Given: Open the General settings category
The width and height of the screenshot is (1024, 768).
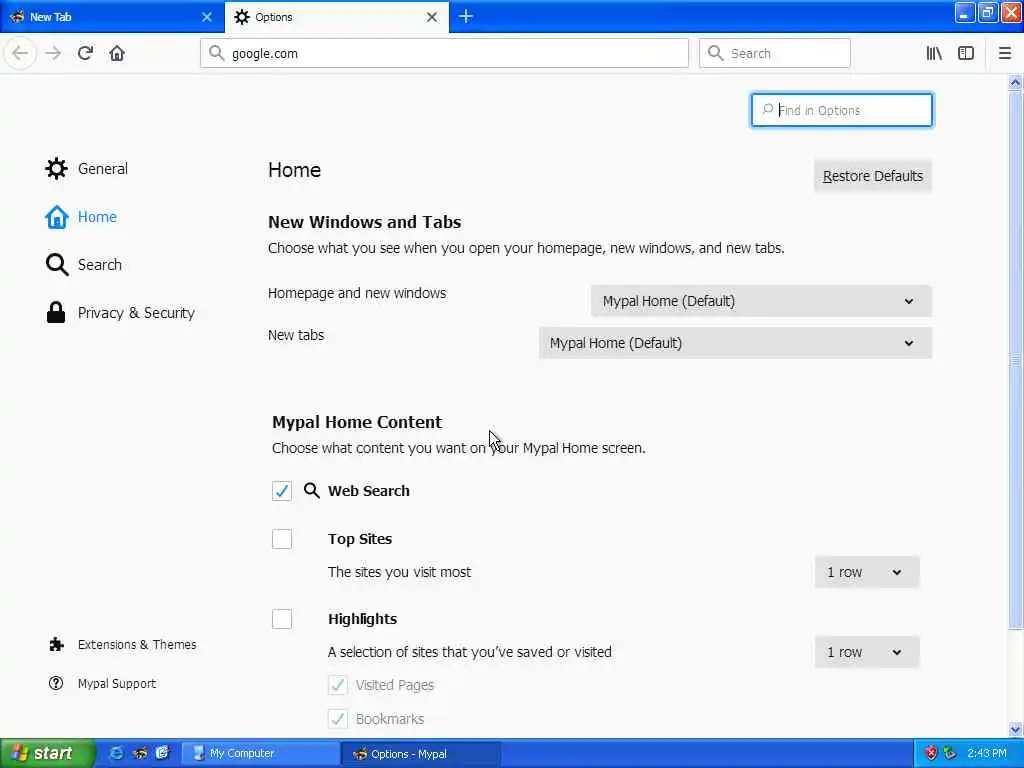Looking at the screenshot, I should click(86, 168).
